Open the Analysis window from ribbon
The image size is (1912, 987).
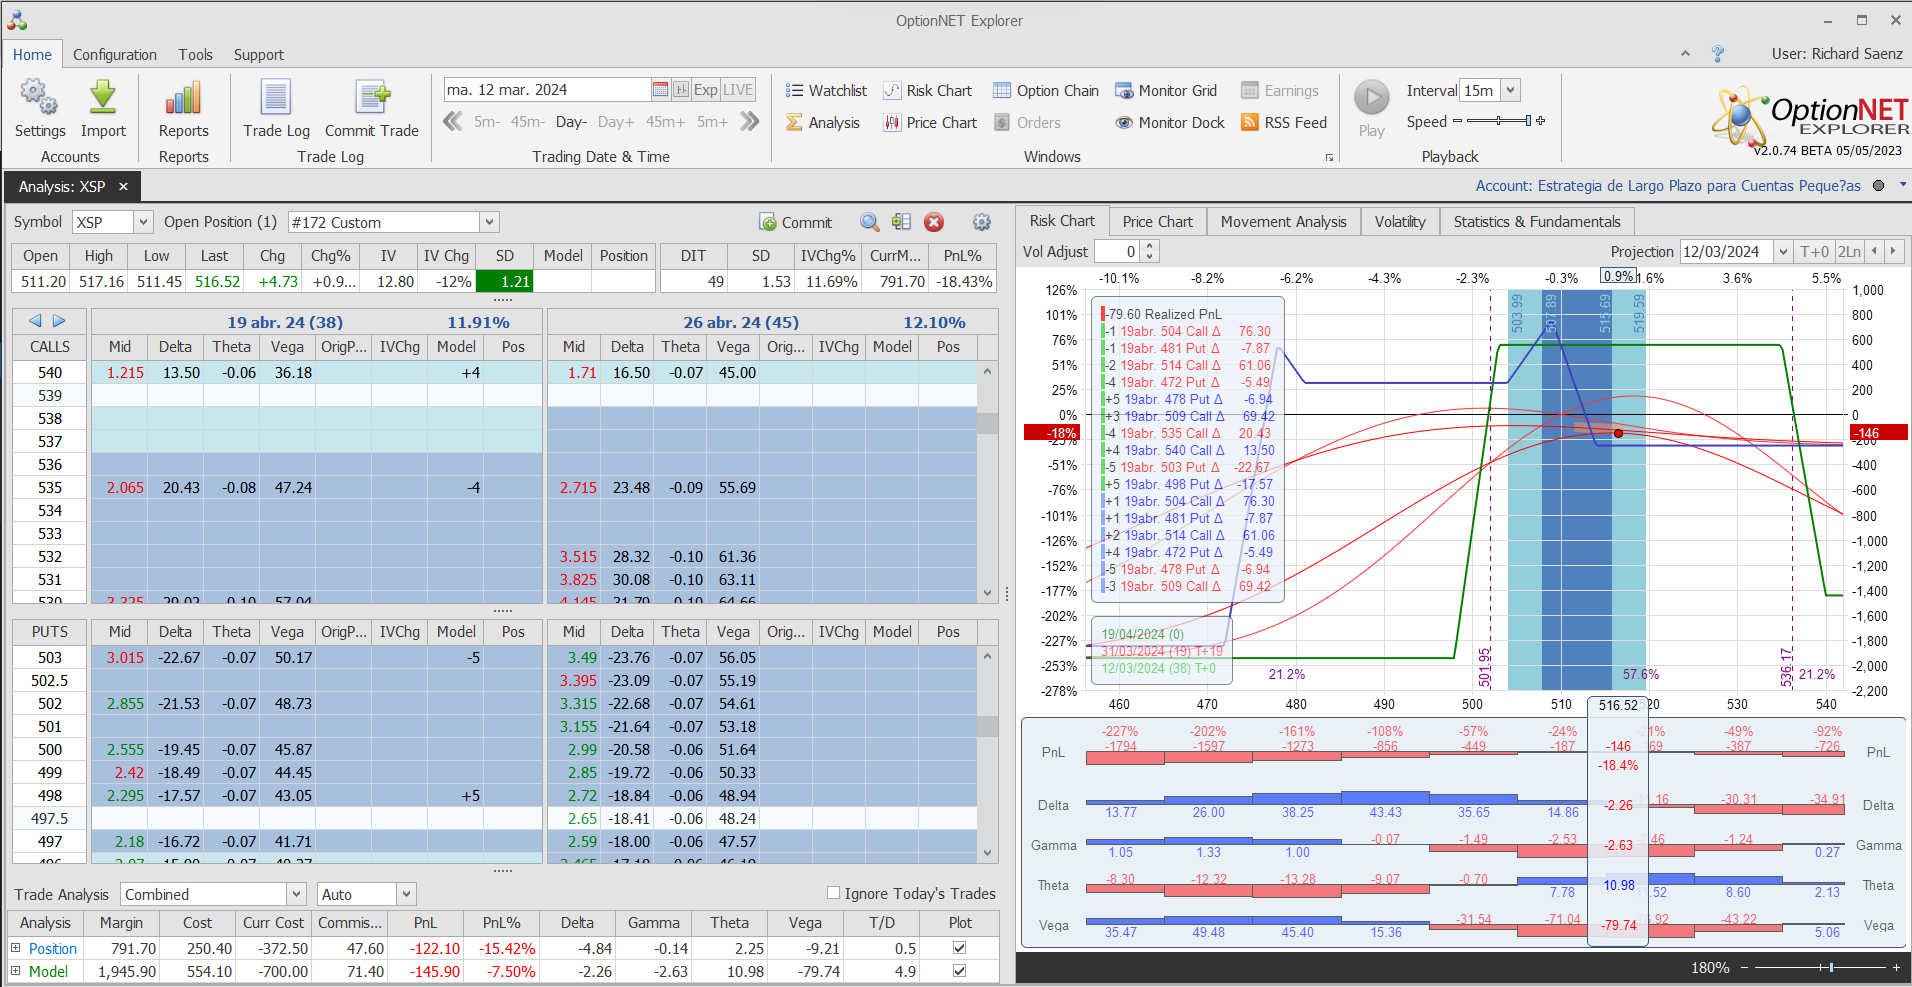(x=823, y=123)
